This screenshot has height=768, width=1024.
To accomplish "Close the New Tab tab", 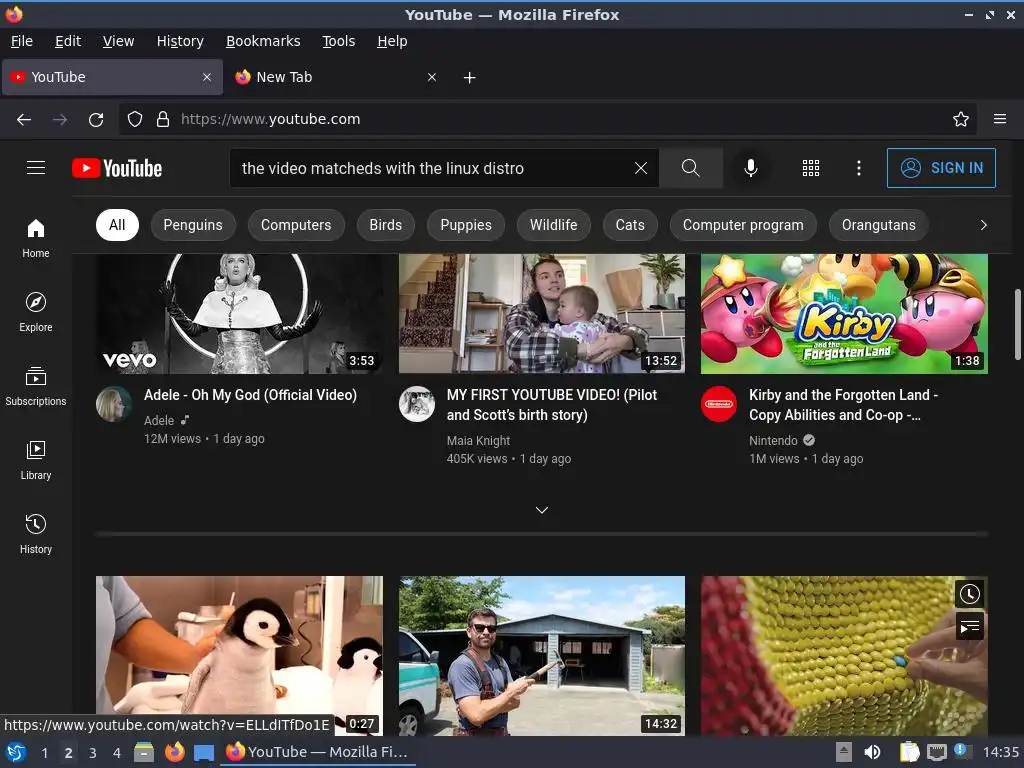I will 432,77.
